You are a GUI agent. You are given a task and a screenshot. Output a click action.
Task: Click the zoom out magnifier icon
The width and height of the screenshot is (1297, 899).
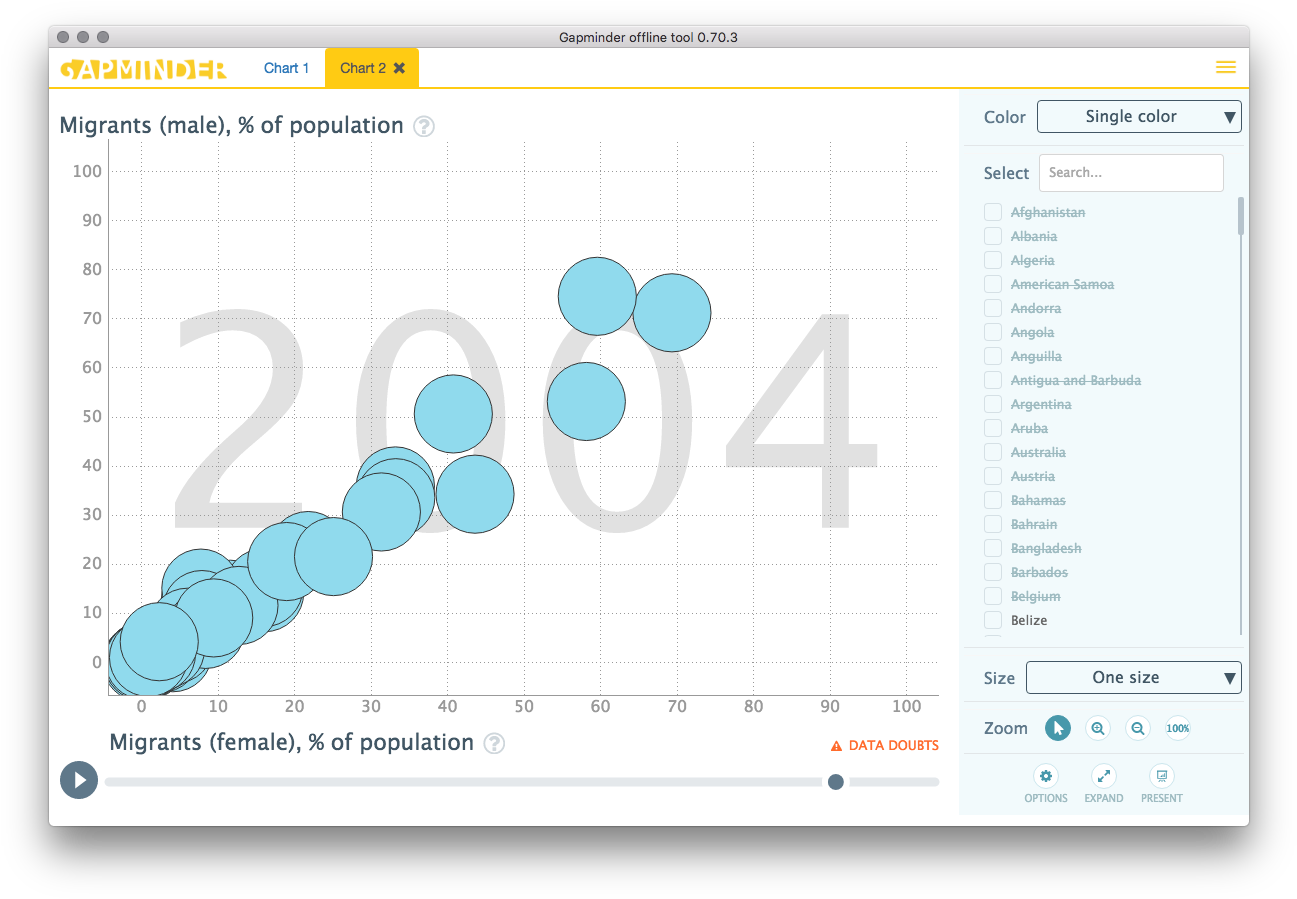1138,728
